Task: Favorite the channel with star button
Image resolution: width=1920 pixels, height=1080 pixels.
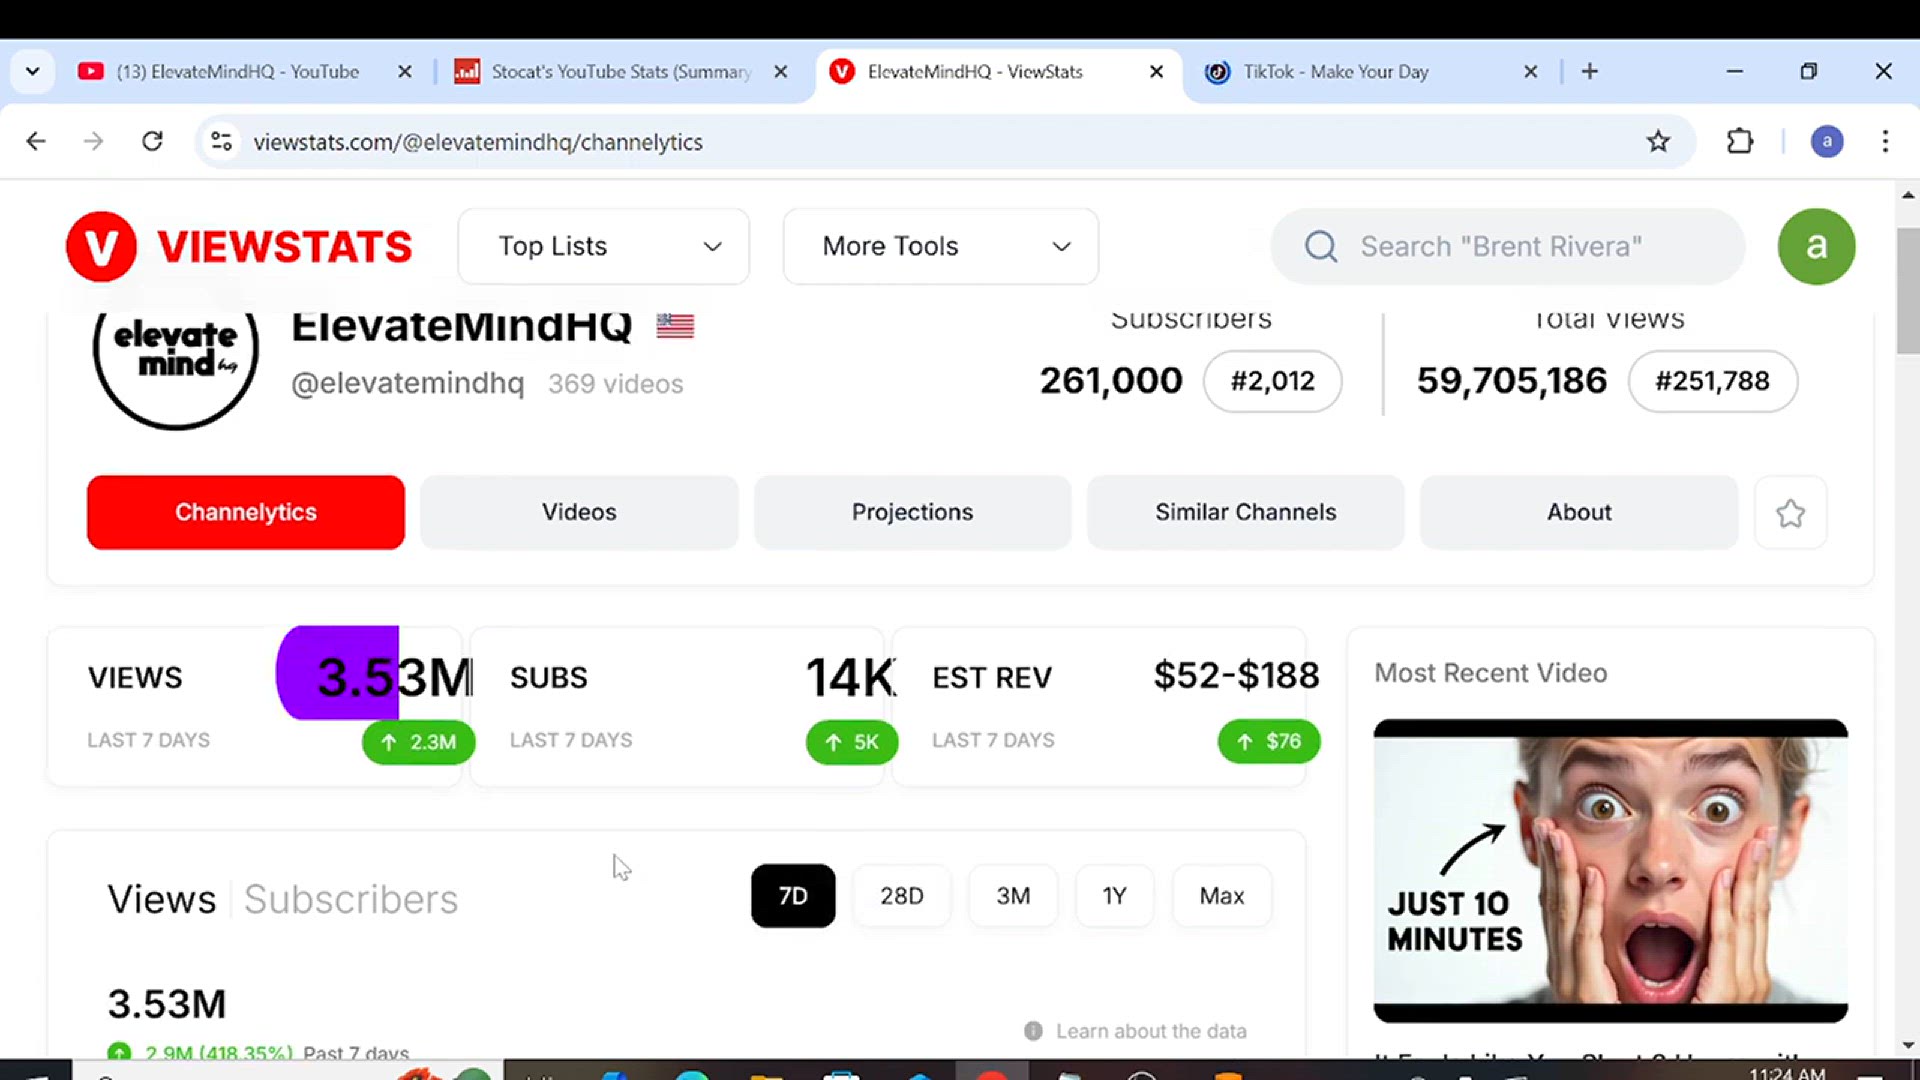Action: (1790, 513)
